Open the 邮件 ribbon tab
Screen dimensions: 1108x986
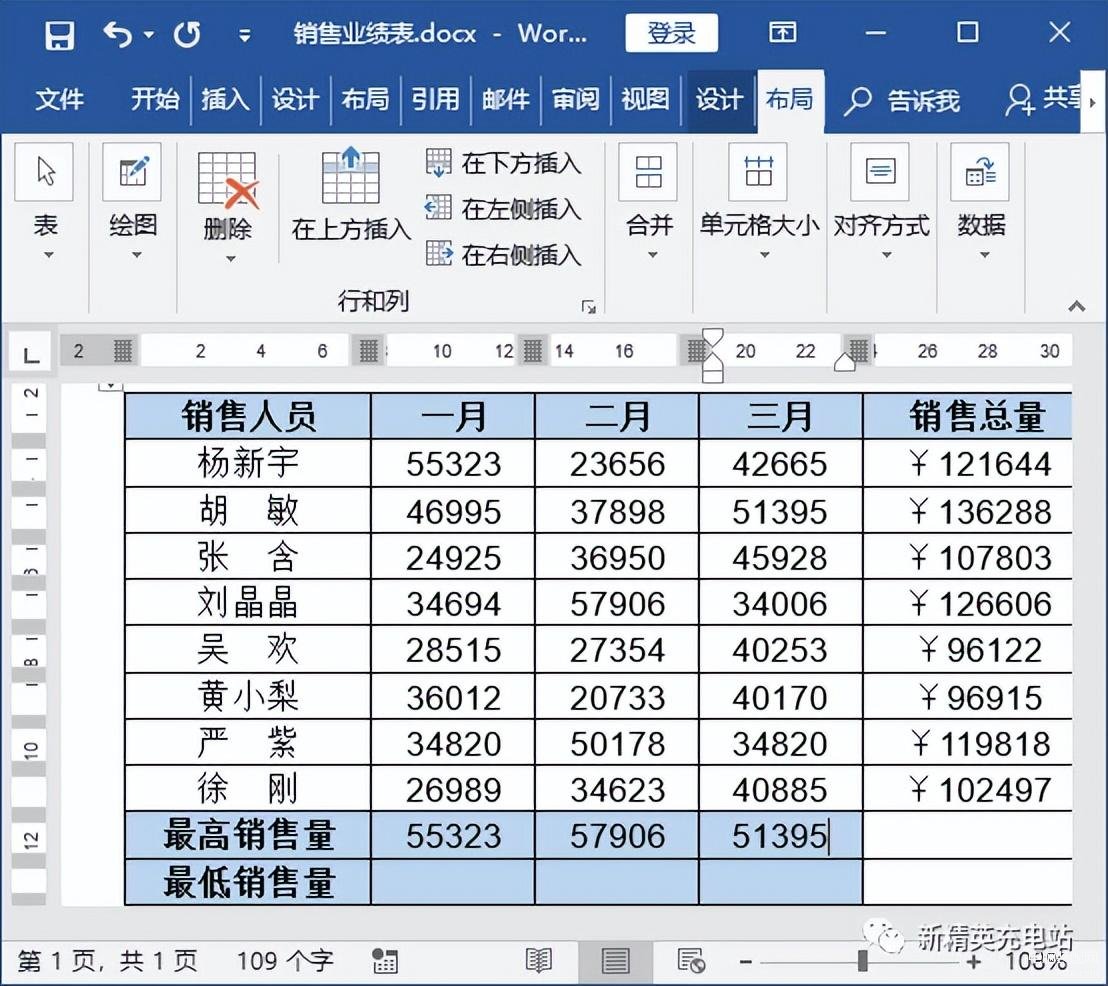pyautogui.click(x=505, y=100)
